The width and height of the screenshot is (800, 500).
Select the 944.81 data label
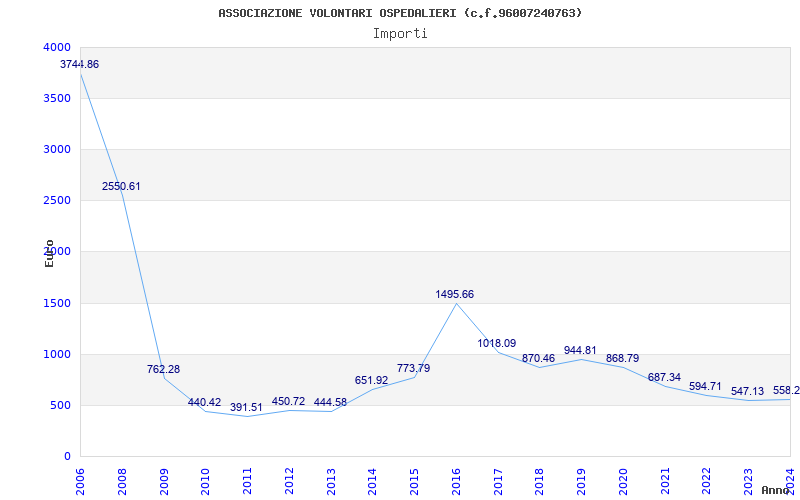580,351
